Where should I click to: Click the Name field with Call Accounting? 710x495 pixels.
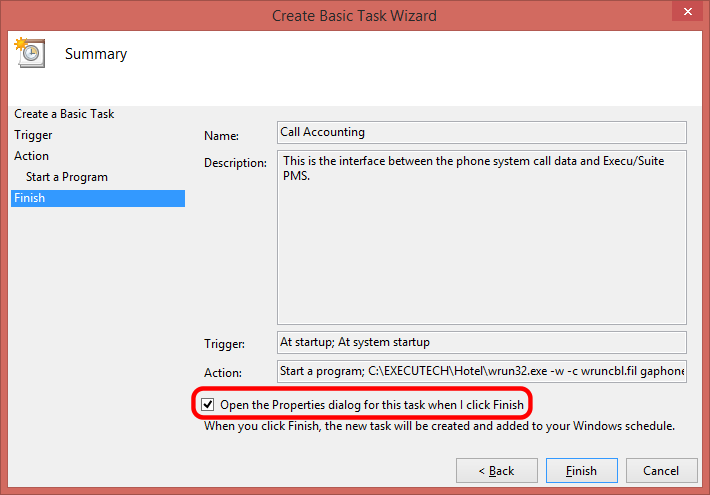point(482,132)
